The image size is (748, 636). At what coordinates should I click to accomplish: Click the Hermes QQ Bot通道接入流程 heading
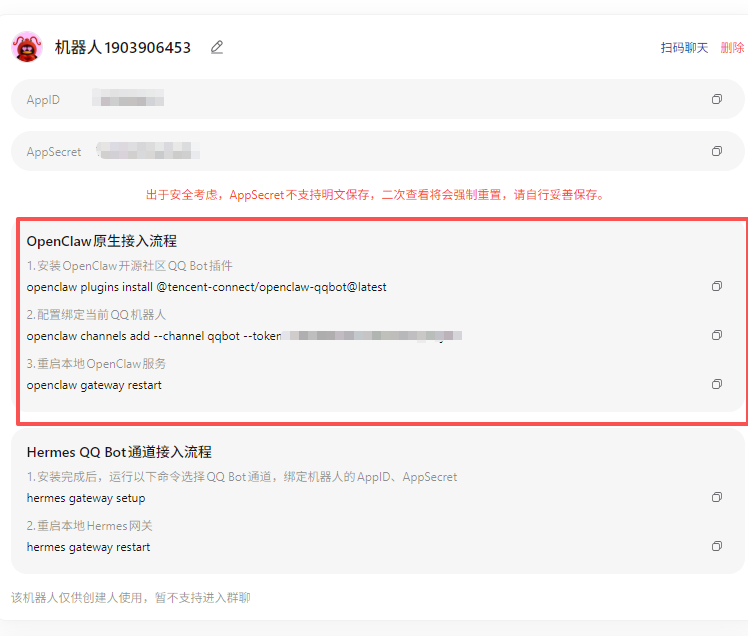click(119, 452)
